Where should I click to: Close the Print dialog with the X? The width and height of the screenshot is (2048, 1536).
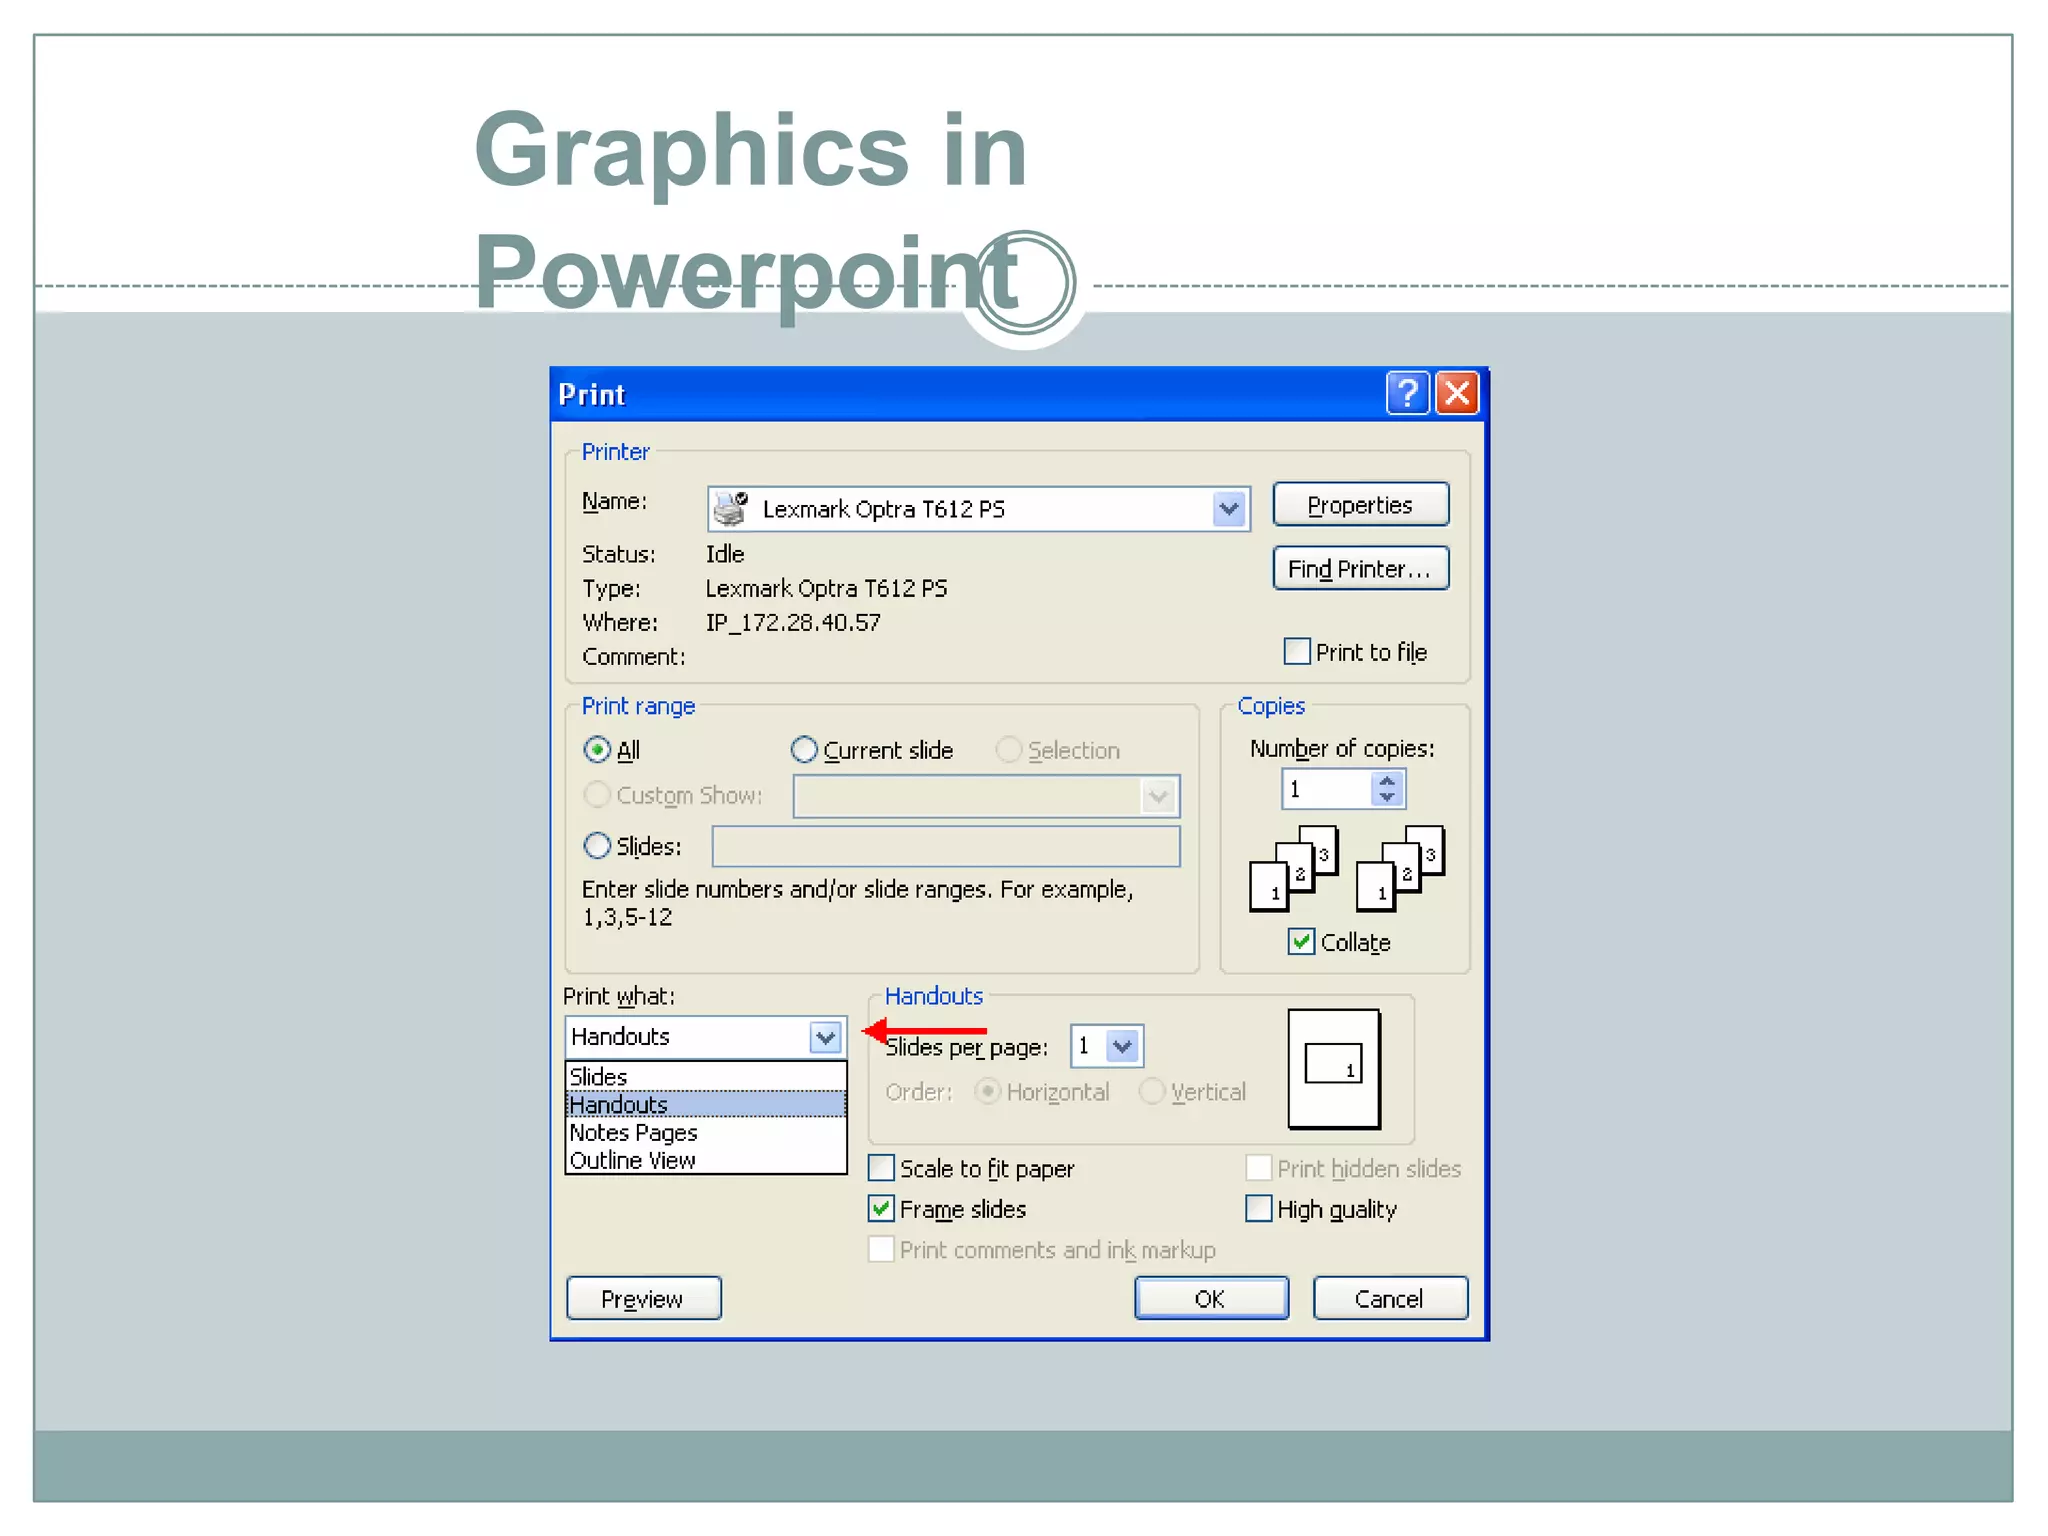1457,393
